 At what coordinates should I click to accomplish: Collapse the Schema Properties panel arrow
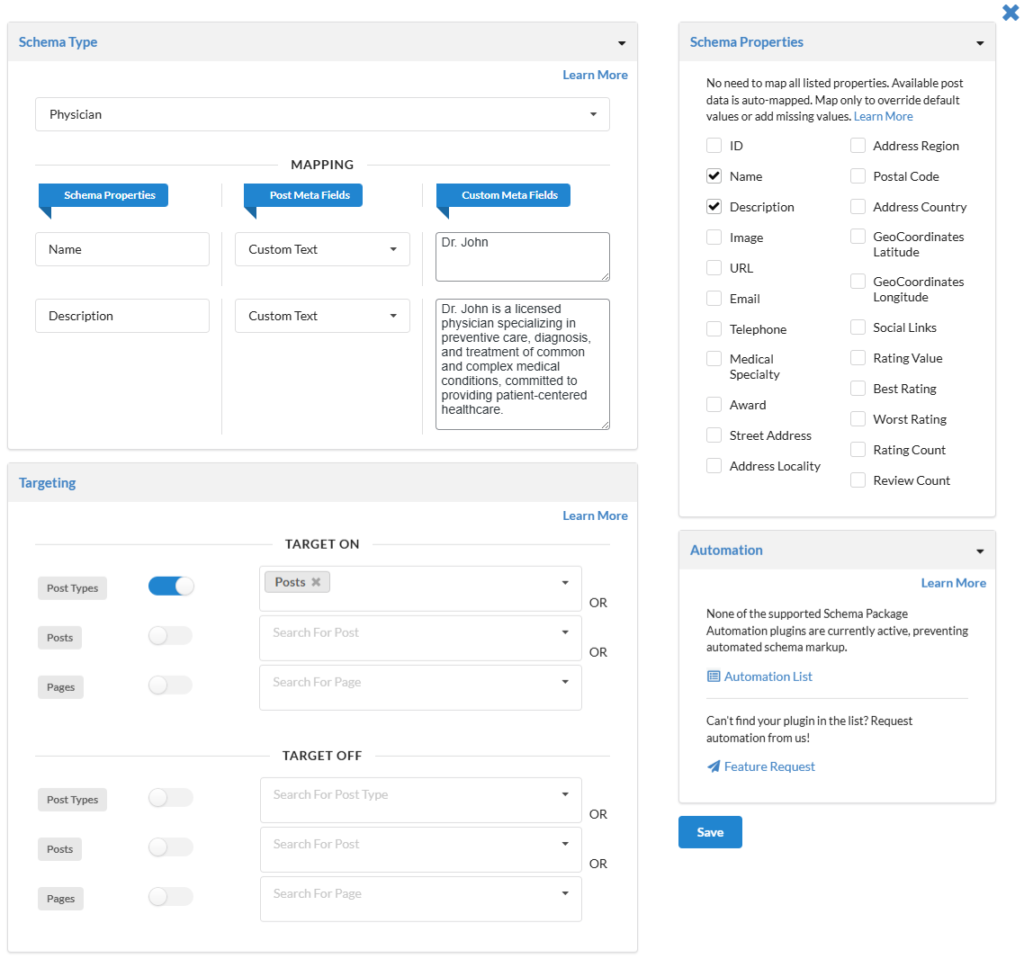pyautogui.click(x=979, y=43)
